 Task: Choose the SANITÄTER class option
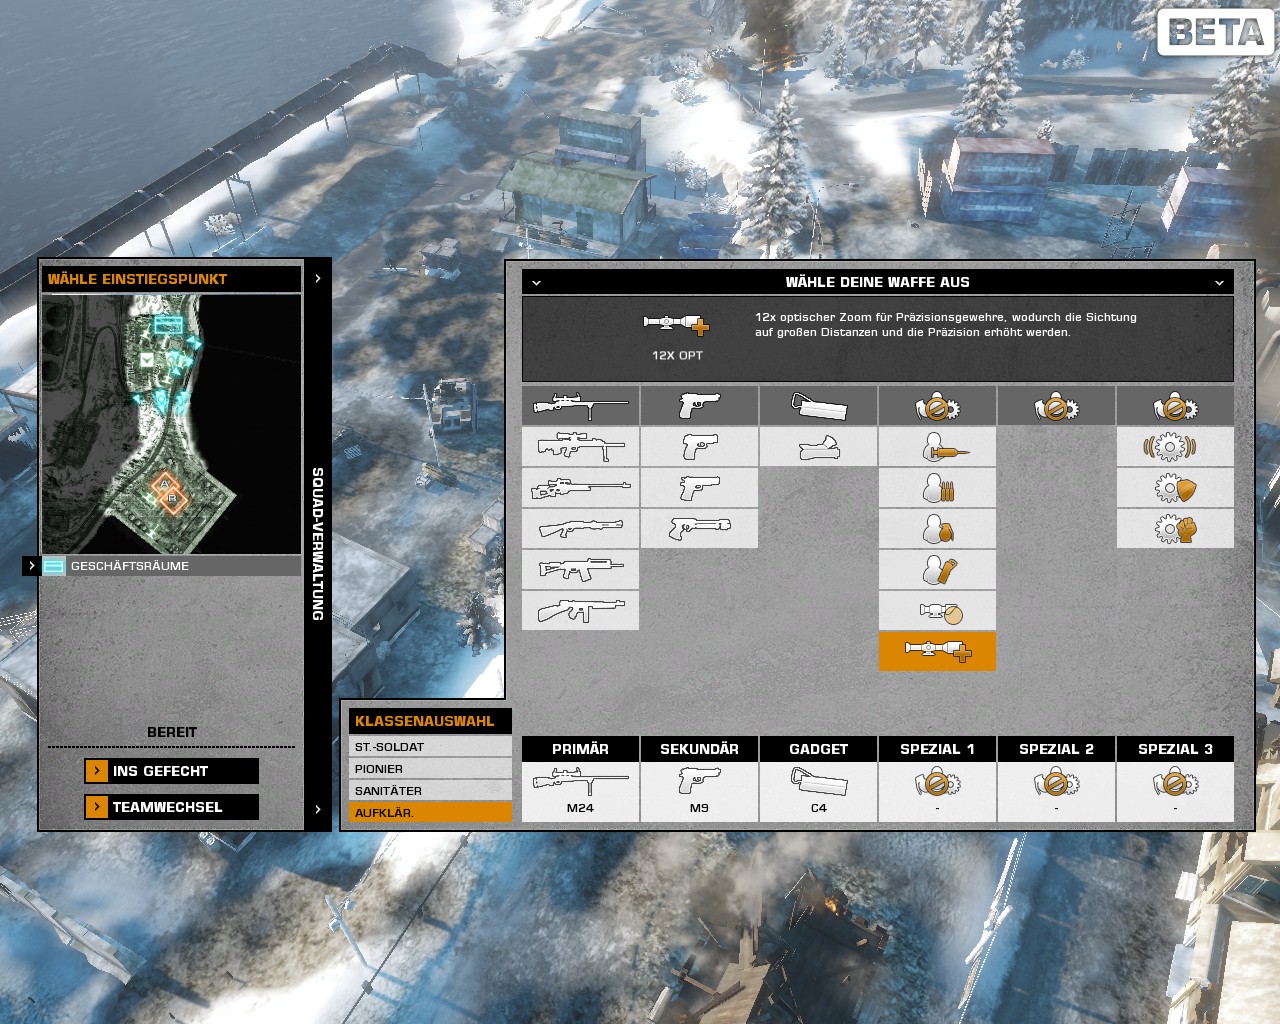[430, 791]
